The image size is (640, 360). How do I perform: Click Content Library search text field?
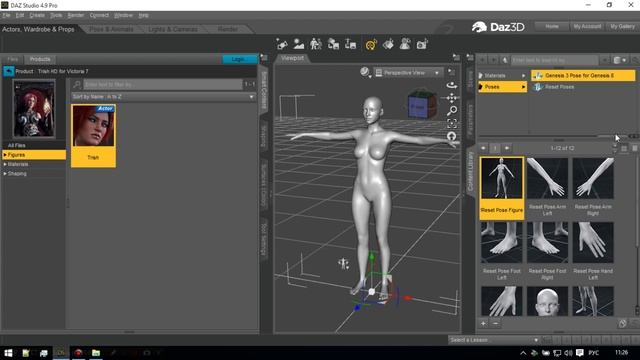554,60
